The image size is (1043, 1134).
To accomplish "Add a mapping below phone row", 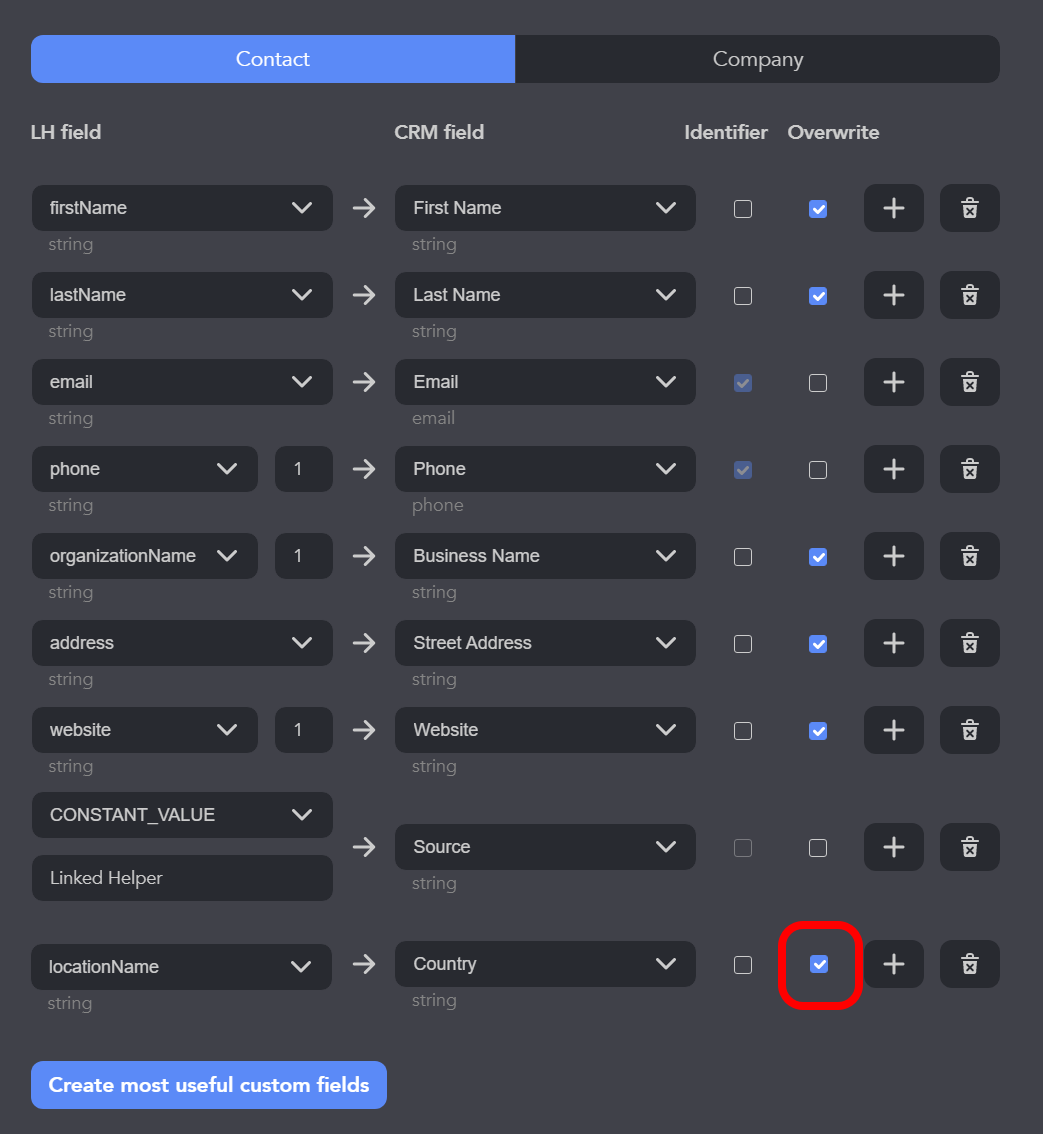I will coord(893,469).
